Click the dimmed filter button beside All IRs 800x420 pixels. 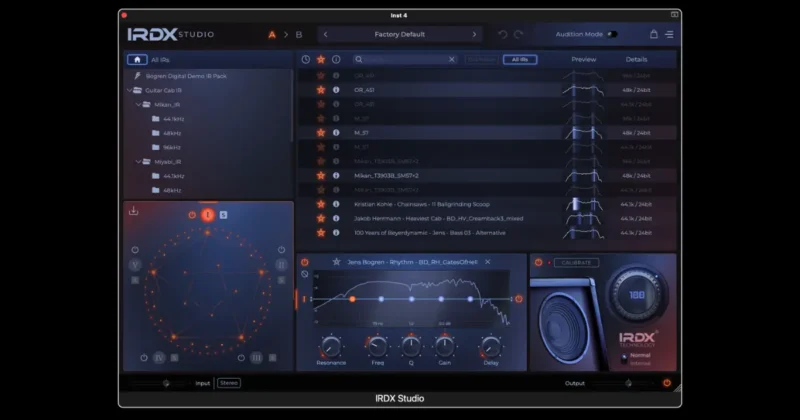point(482,60)
